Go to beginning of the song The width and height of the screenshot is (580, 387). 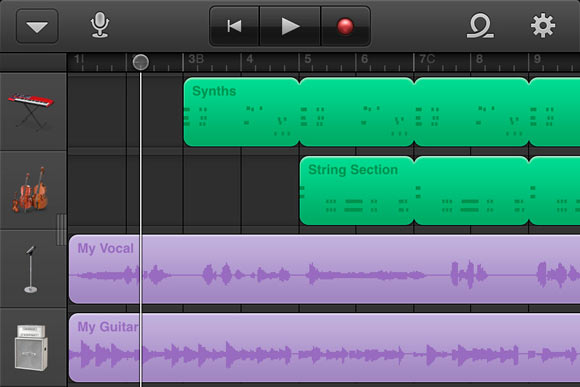click(x=235, y=26)
